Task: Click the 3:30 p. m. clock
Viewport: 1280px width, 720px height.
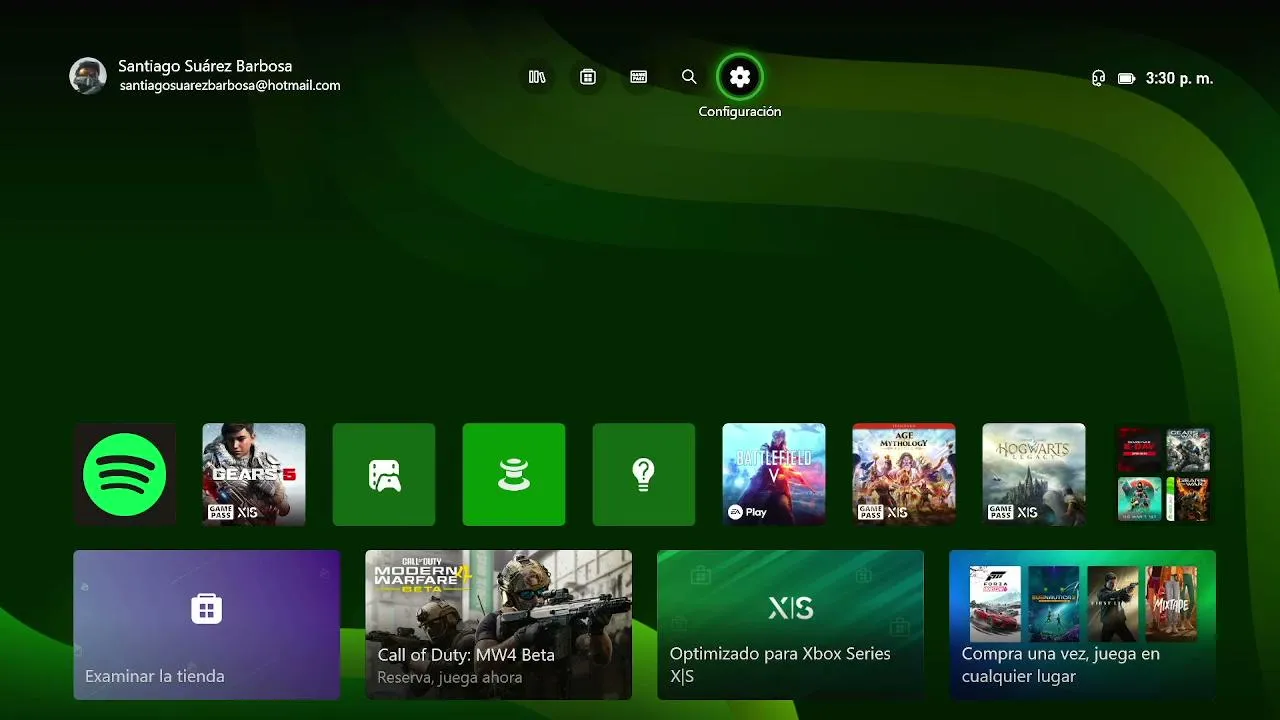Action: coord(1179,78)
